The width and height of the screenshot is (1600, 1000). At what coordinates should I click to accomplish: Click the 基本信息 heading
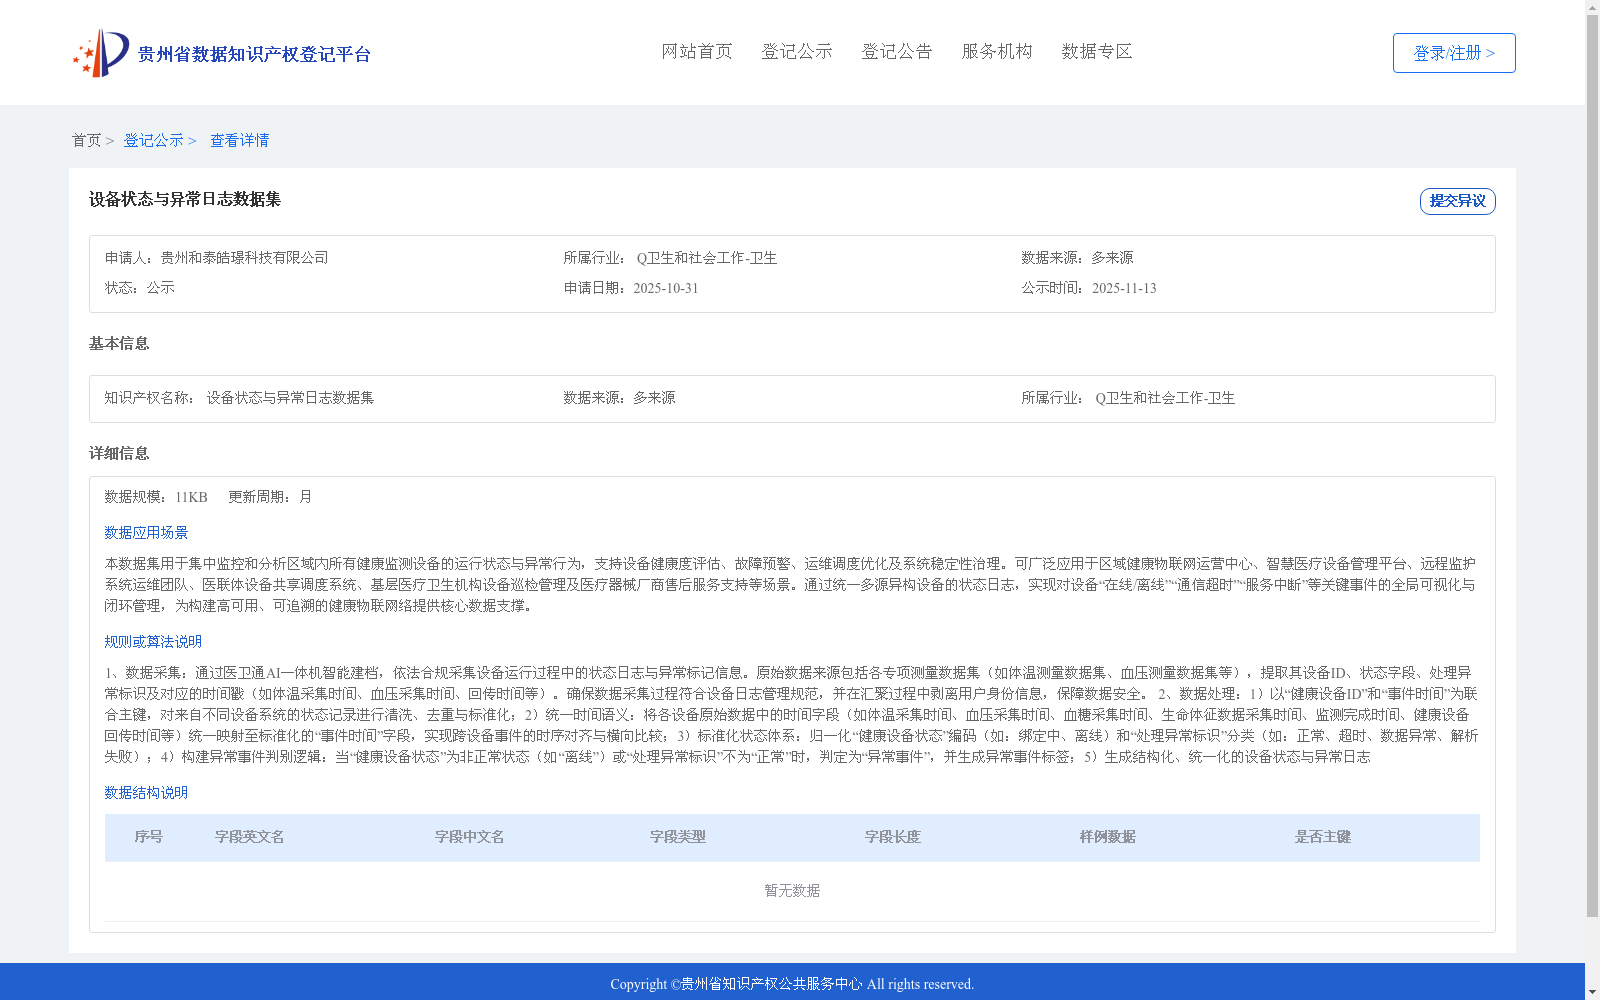119,344
